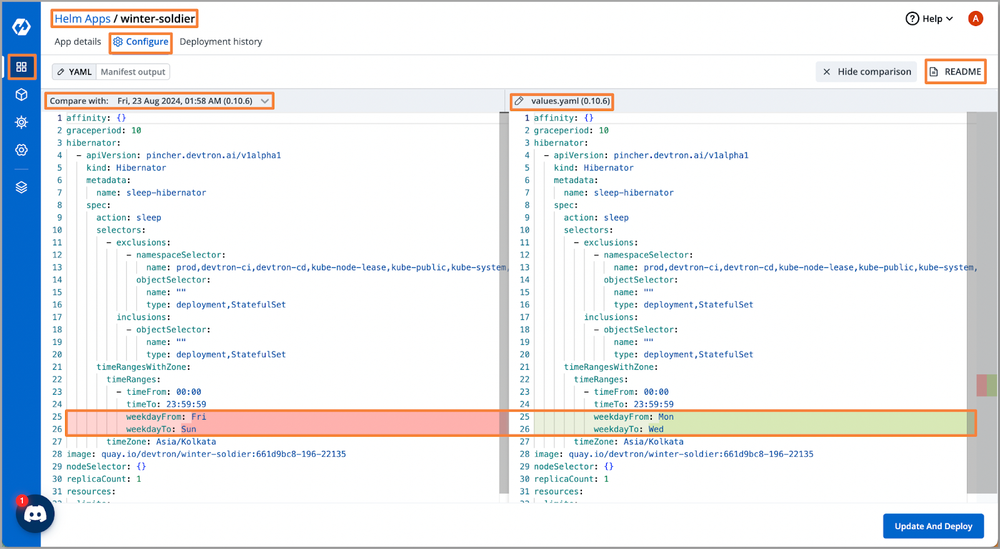Open the helm wheel sidebar icon
The width and height of the screenshot is (1000, 549).
coord(21,122)
